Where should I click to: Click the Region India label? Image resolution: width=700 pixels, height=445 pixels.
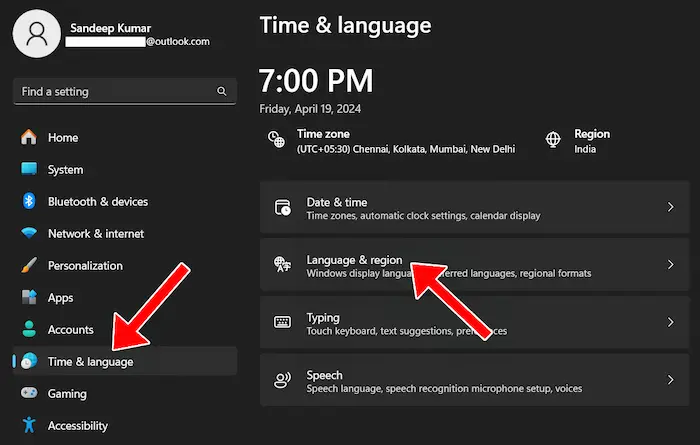[x=592, y=141]
